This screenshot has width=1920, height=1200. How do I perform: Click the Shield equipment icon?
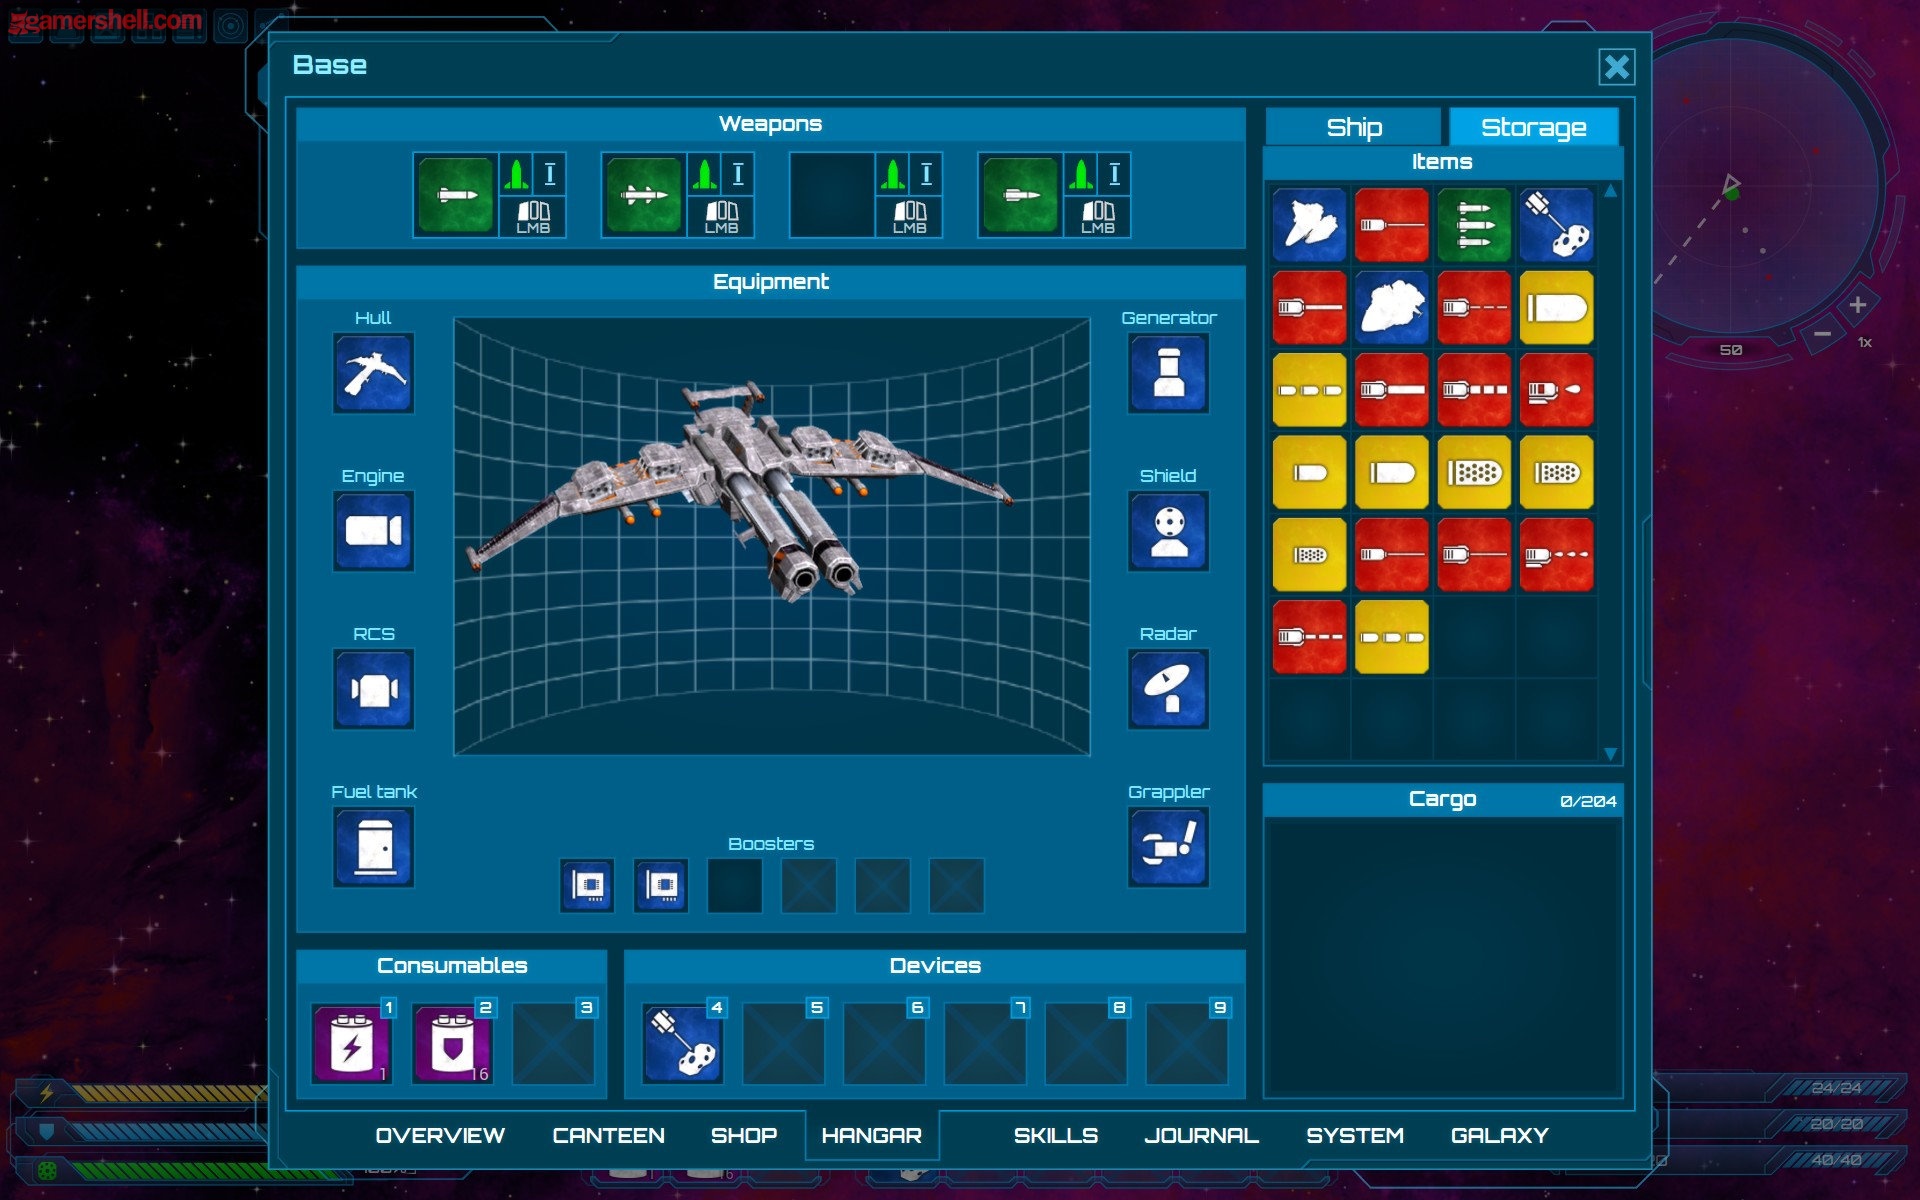click(x=1168, y=531)
